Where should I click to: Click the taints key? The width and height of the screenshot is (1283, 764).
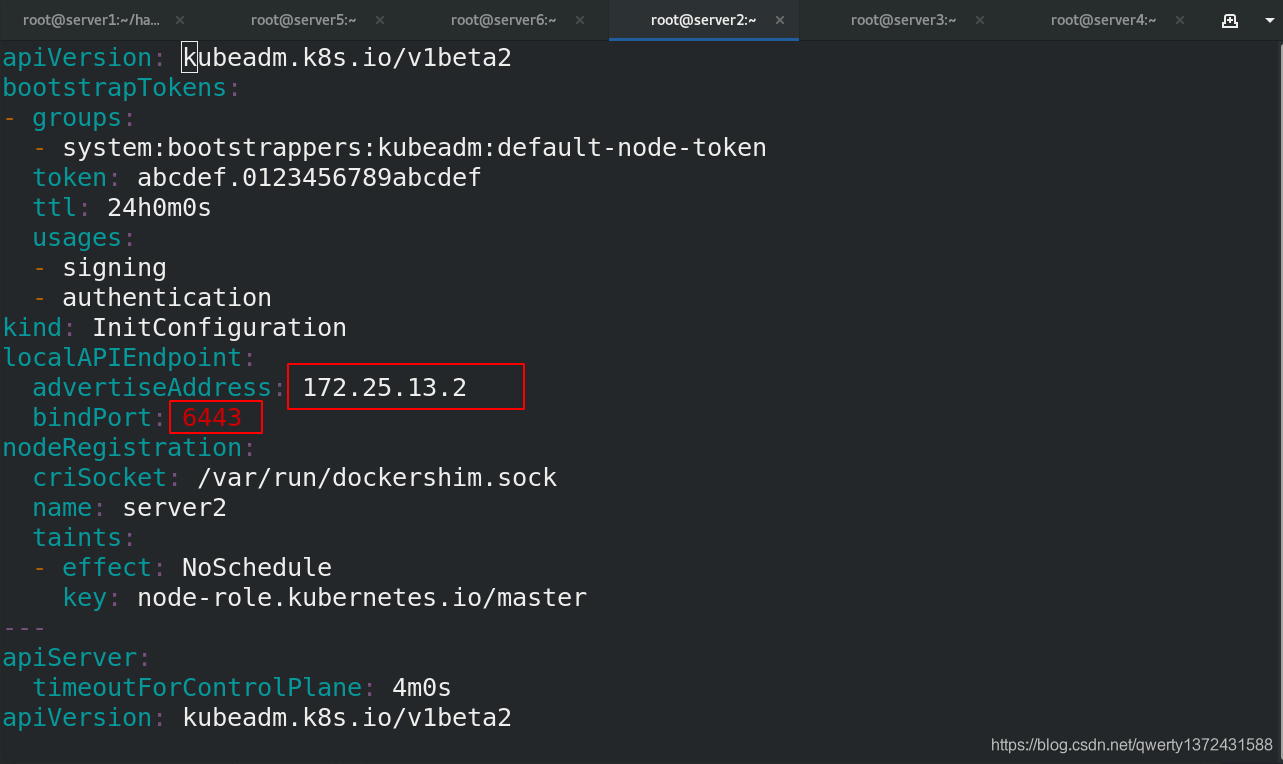coord(77,538)
